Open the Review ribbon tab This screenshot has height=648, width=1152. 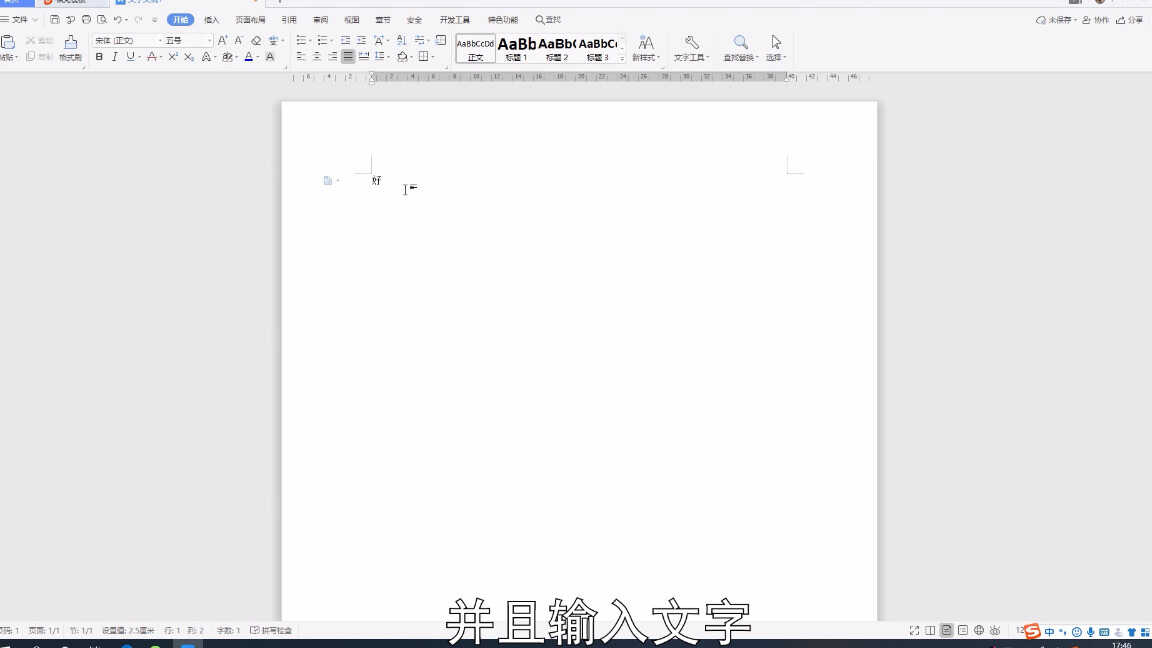pos(320,20)
